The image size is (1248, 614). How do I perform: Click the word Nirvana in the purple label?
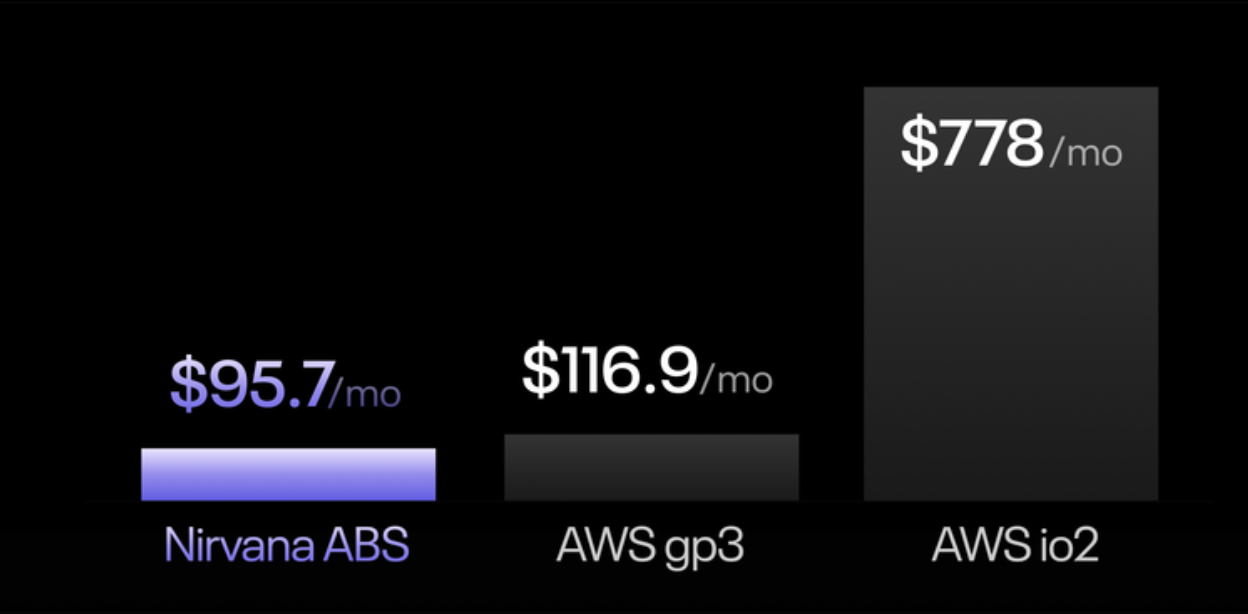click(238, 546)
